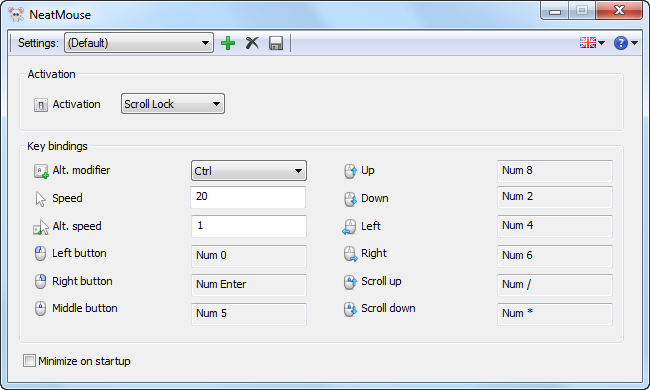Viewport: 650px width, 390px height.
Task: Select the Left button binding field Num 0
Action: click(249, 256)
